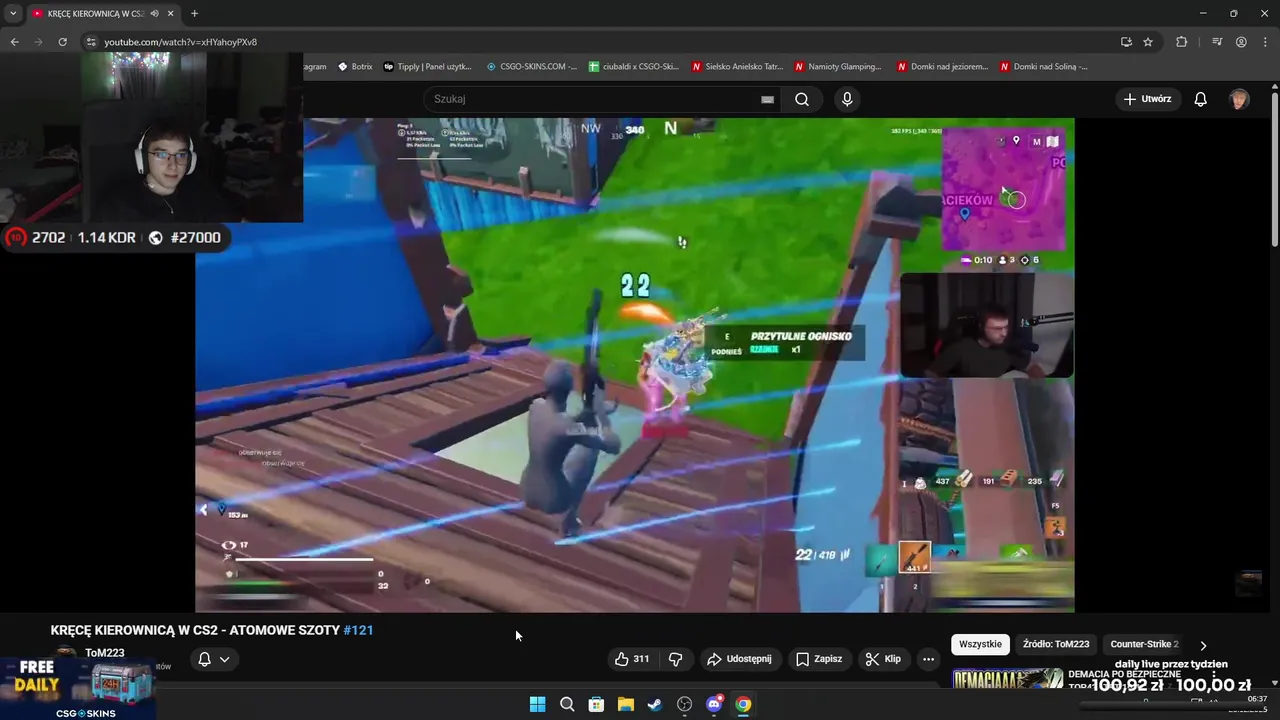
Task: Go back to previous page
Action: 14,42
